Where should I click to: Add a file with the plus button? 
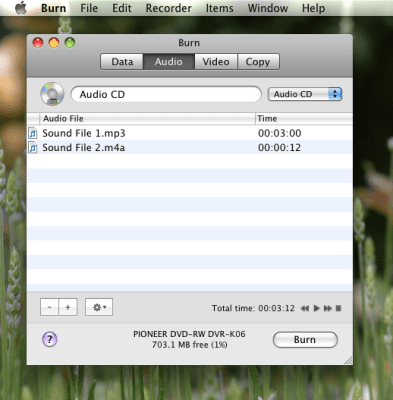pyautogui.click(x=68, y=307)
